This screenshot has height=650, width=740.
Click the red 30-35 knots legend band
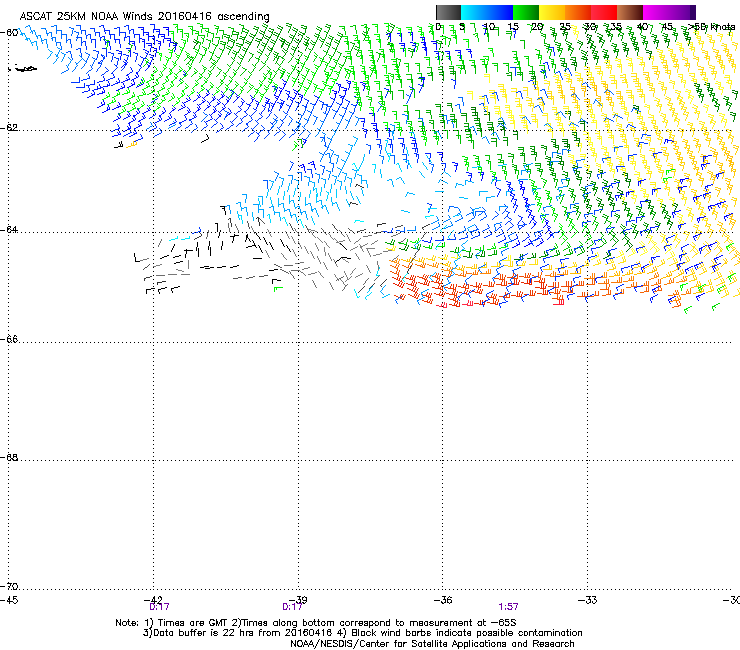(604, 12)
